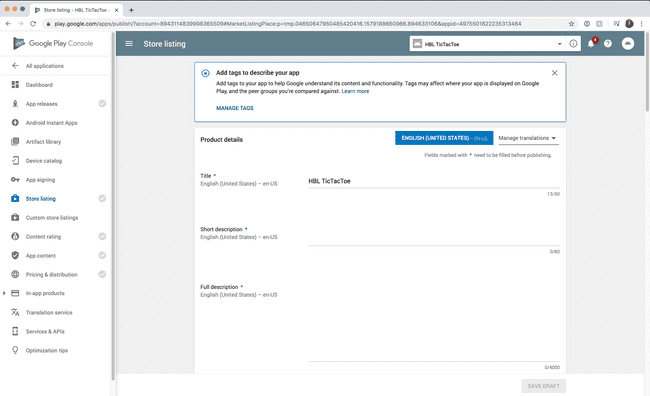Click the Device catalog icon

click(15, 160)
